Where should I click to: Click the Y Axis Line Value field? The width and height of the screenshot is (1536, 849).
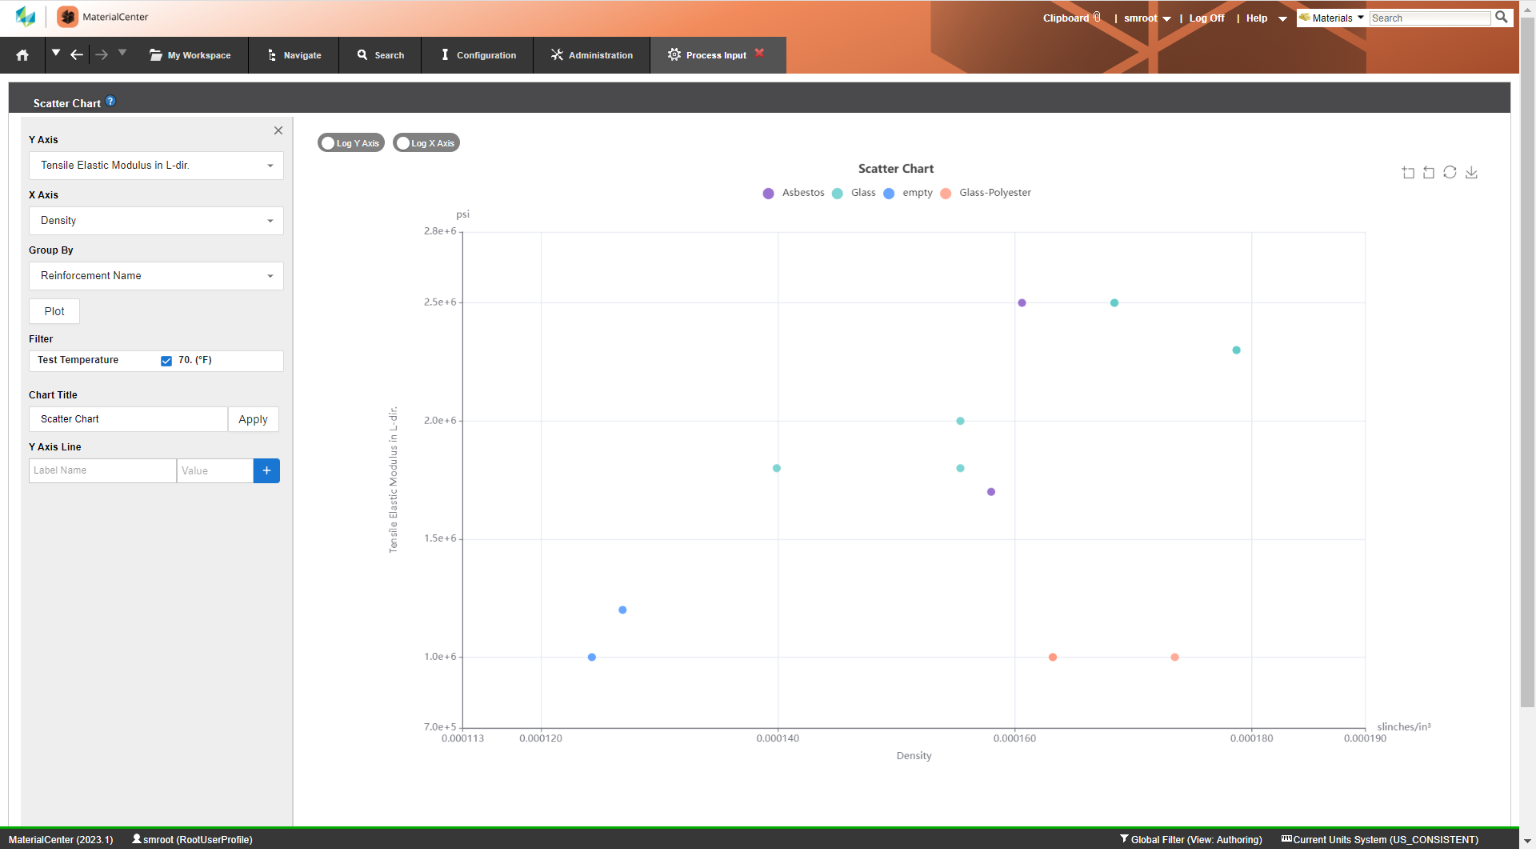coord(215,470)
